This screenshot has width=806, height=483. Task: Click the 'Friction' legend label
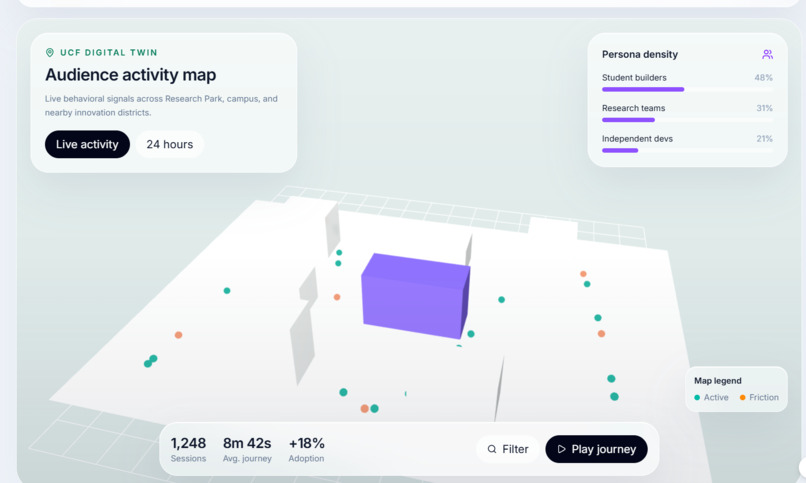click(764, 398)
